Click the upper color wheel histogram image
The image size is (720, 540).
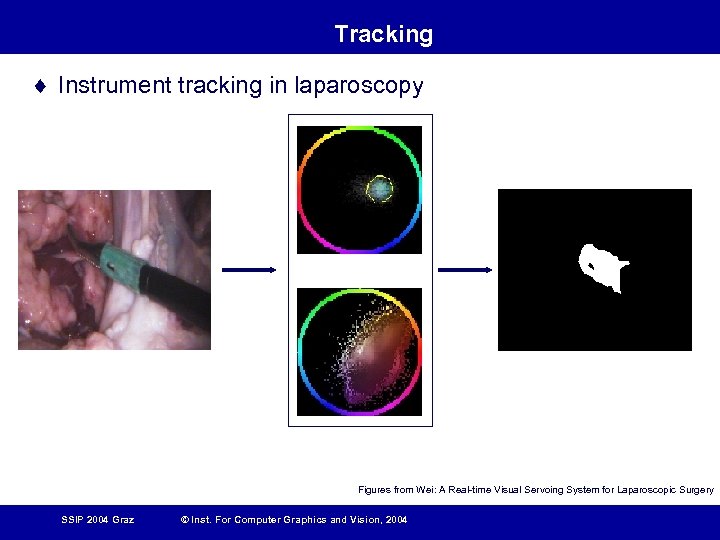pos(359,190)
